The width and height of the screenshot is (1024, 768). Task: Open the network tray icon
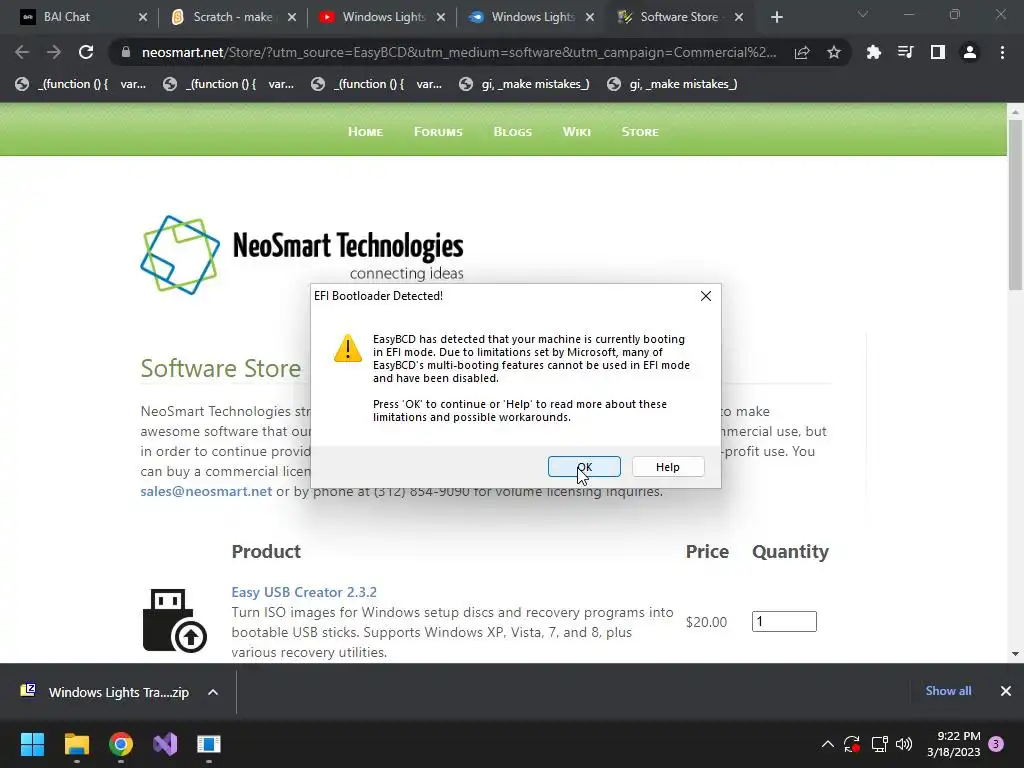[879, 744]
